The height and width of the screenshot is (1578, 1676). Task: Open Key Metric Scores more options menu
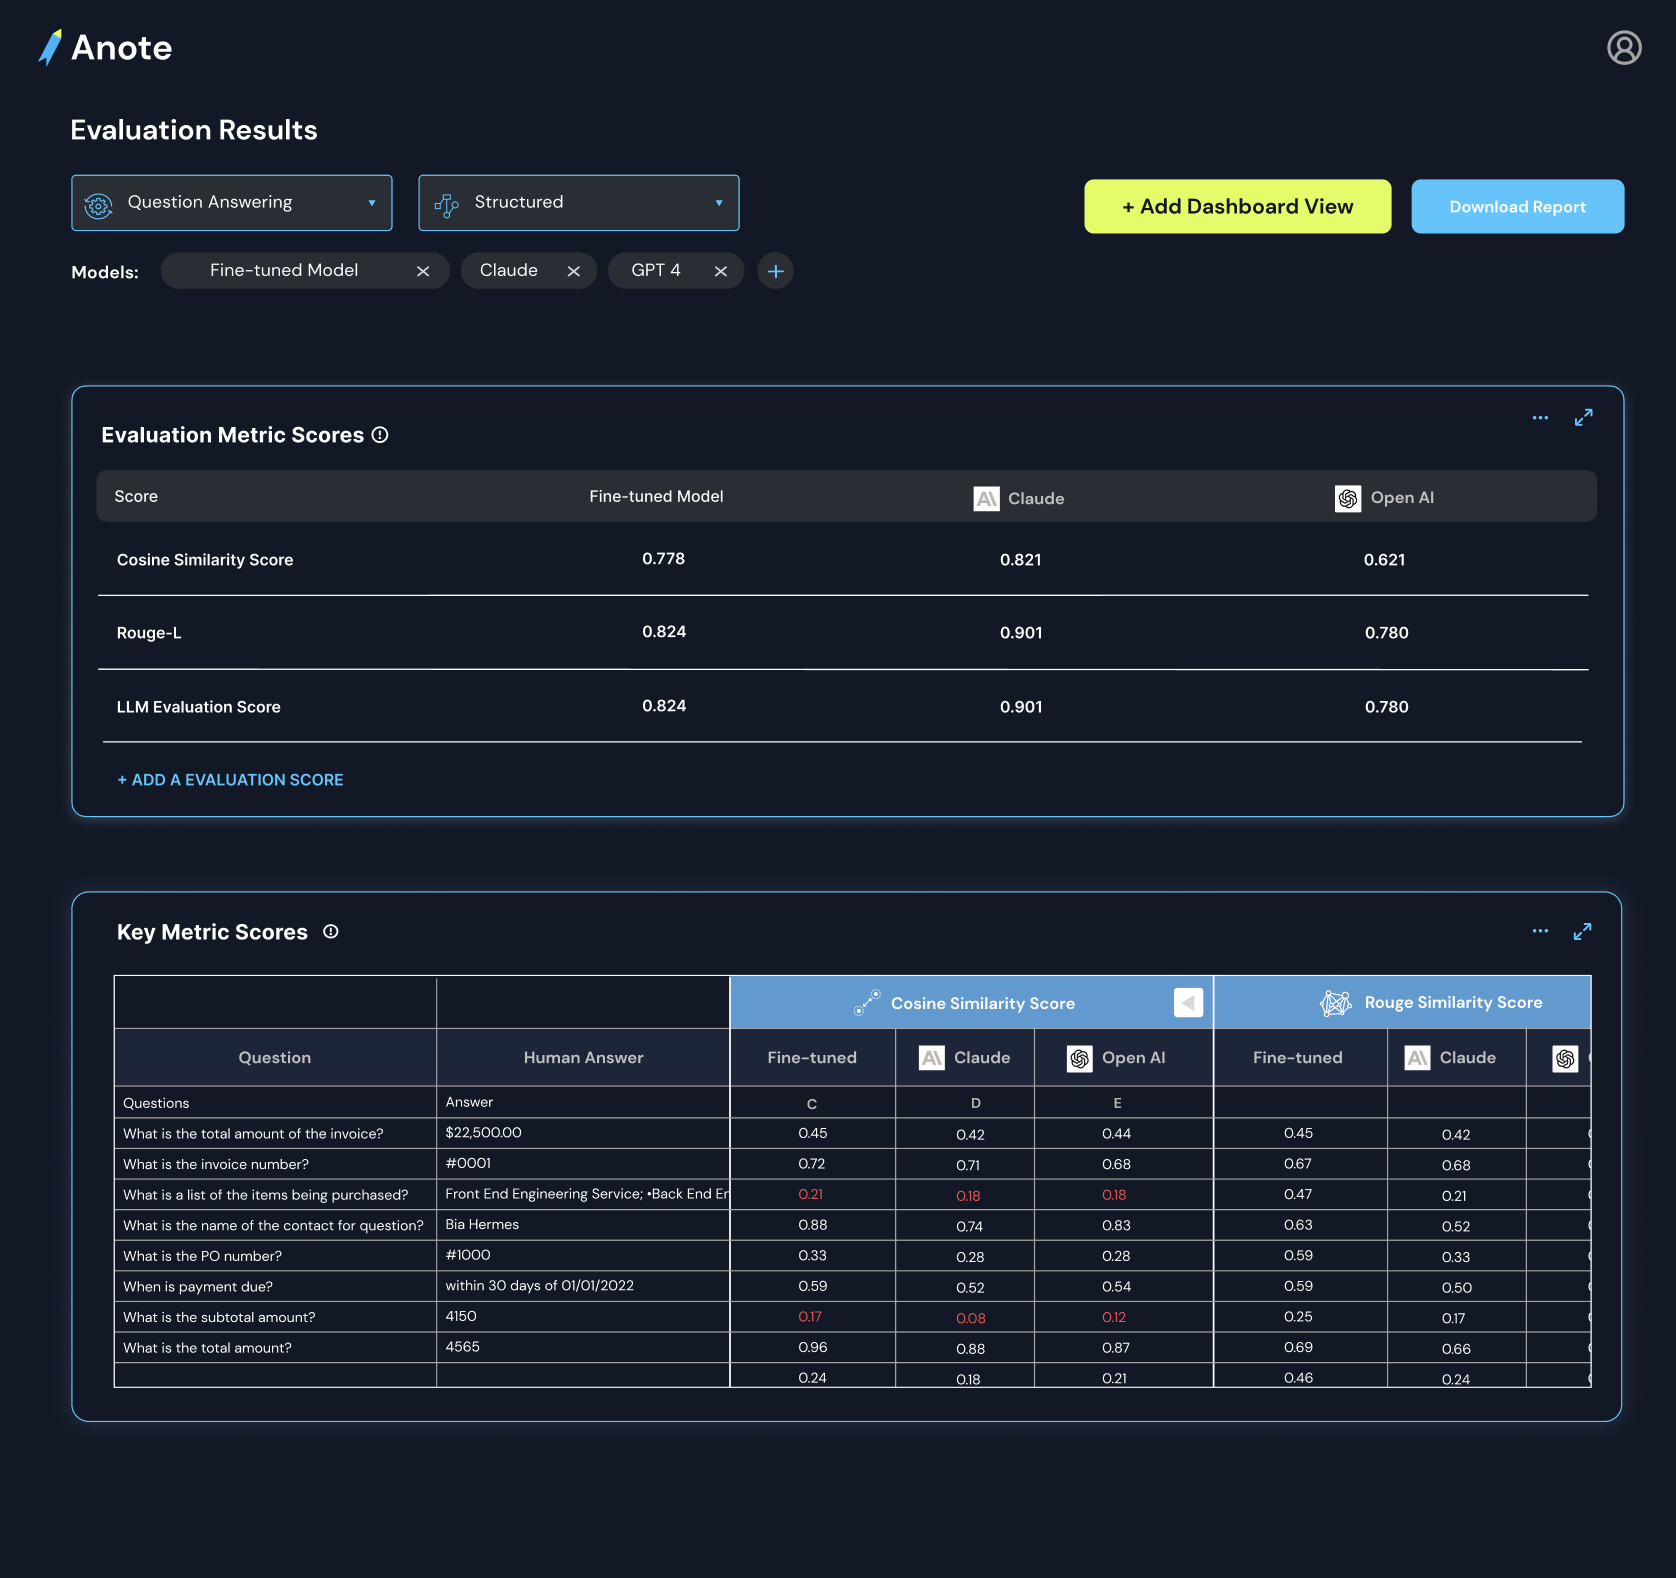click(1540, 931)
